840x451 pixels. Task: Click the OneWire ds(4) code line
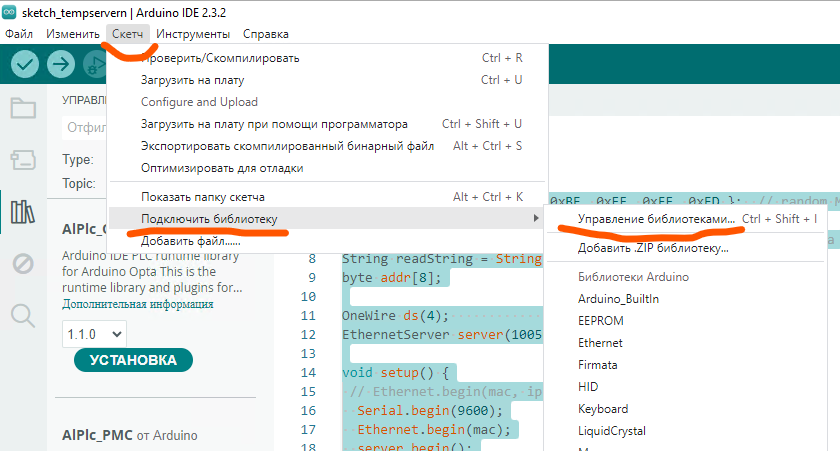click(395, 315)
